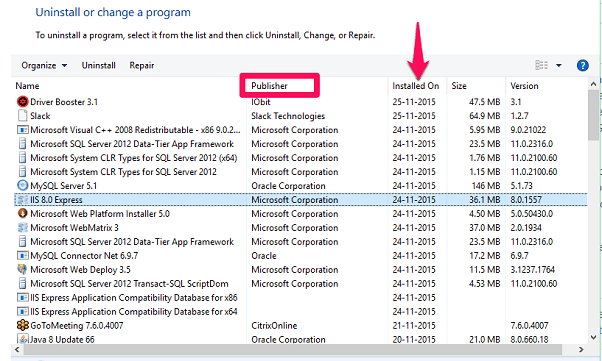Click the 20-11-2015 install date
This screenshot has width=602, height=361.
(414, 339)
